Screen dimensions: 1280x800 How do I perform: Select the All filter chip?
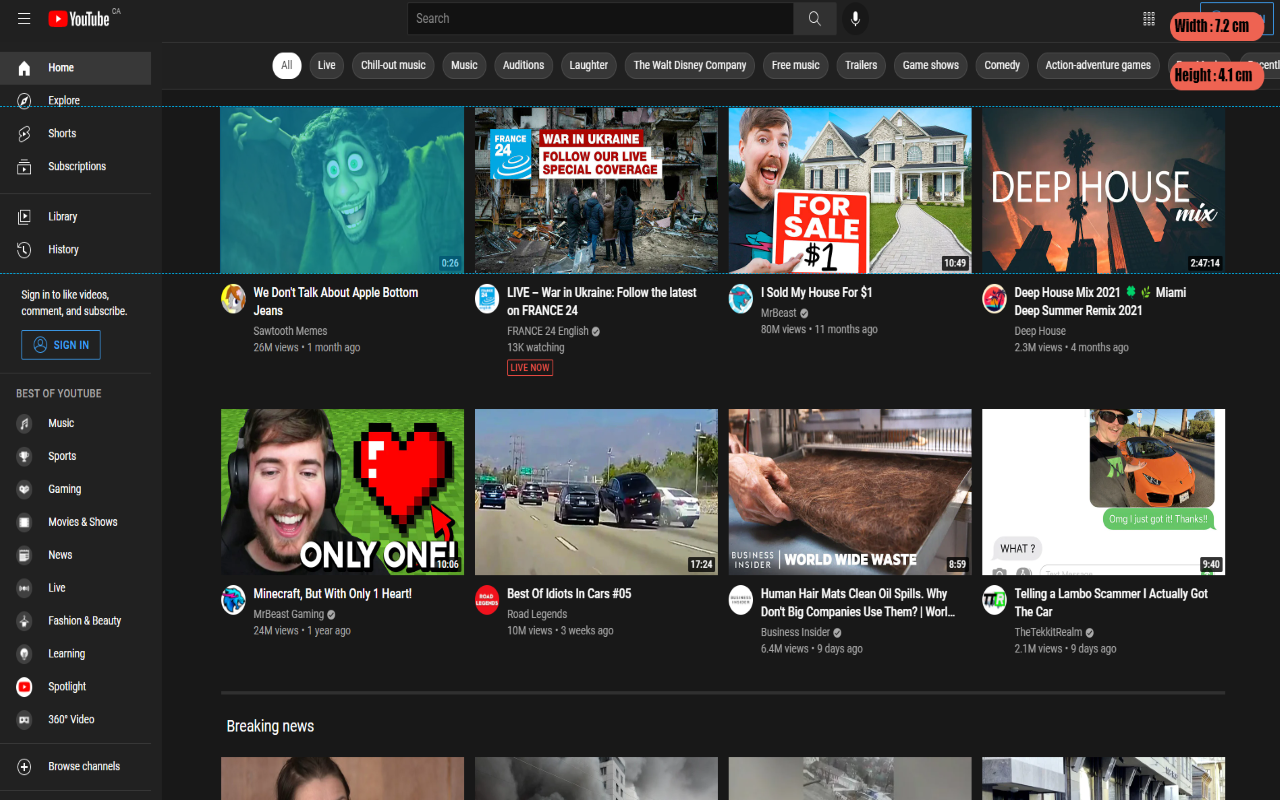click(x=287, y=65)
